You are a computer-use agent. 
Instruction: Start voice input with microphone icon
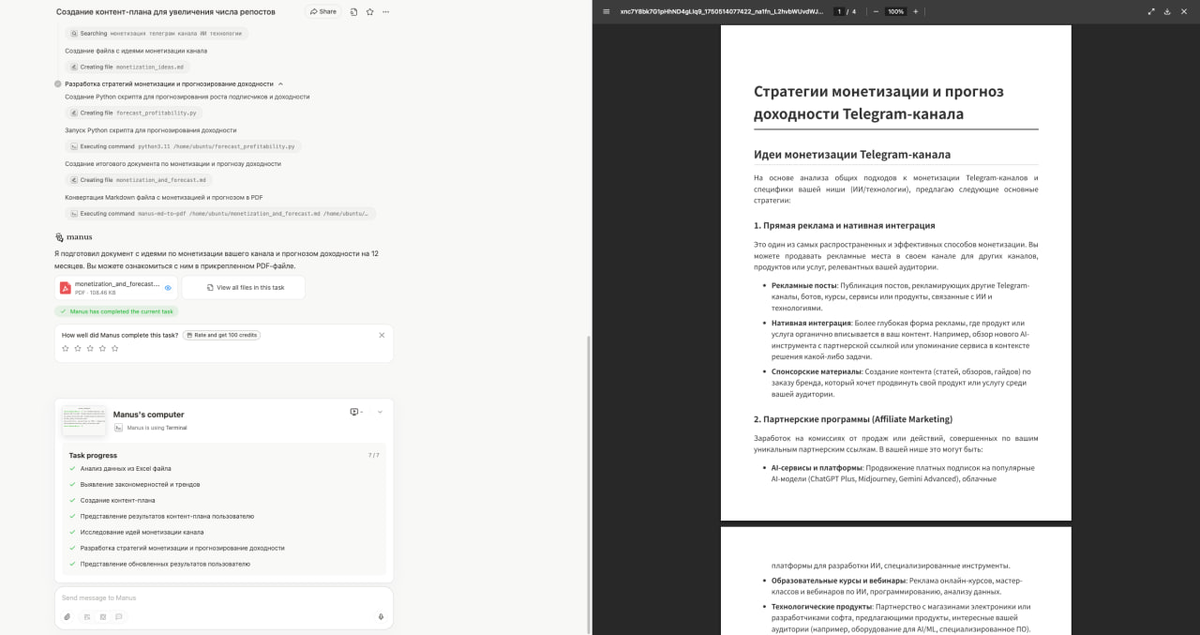coord(381,617)
